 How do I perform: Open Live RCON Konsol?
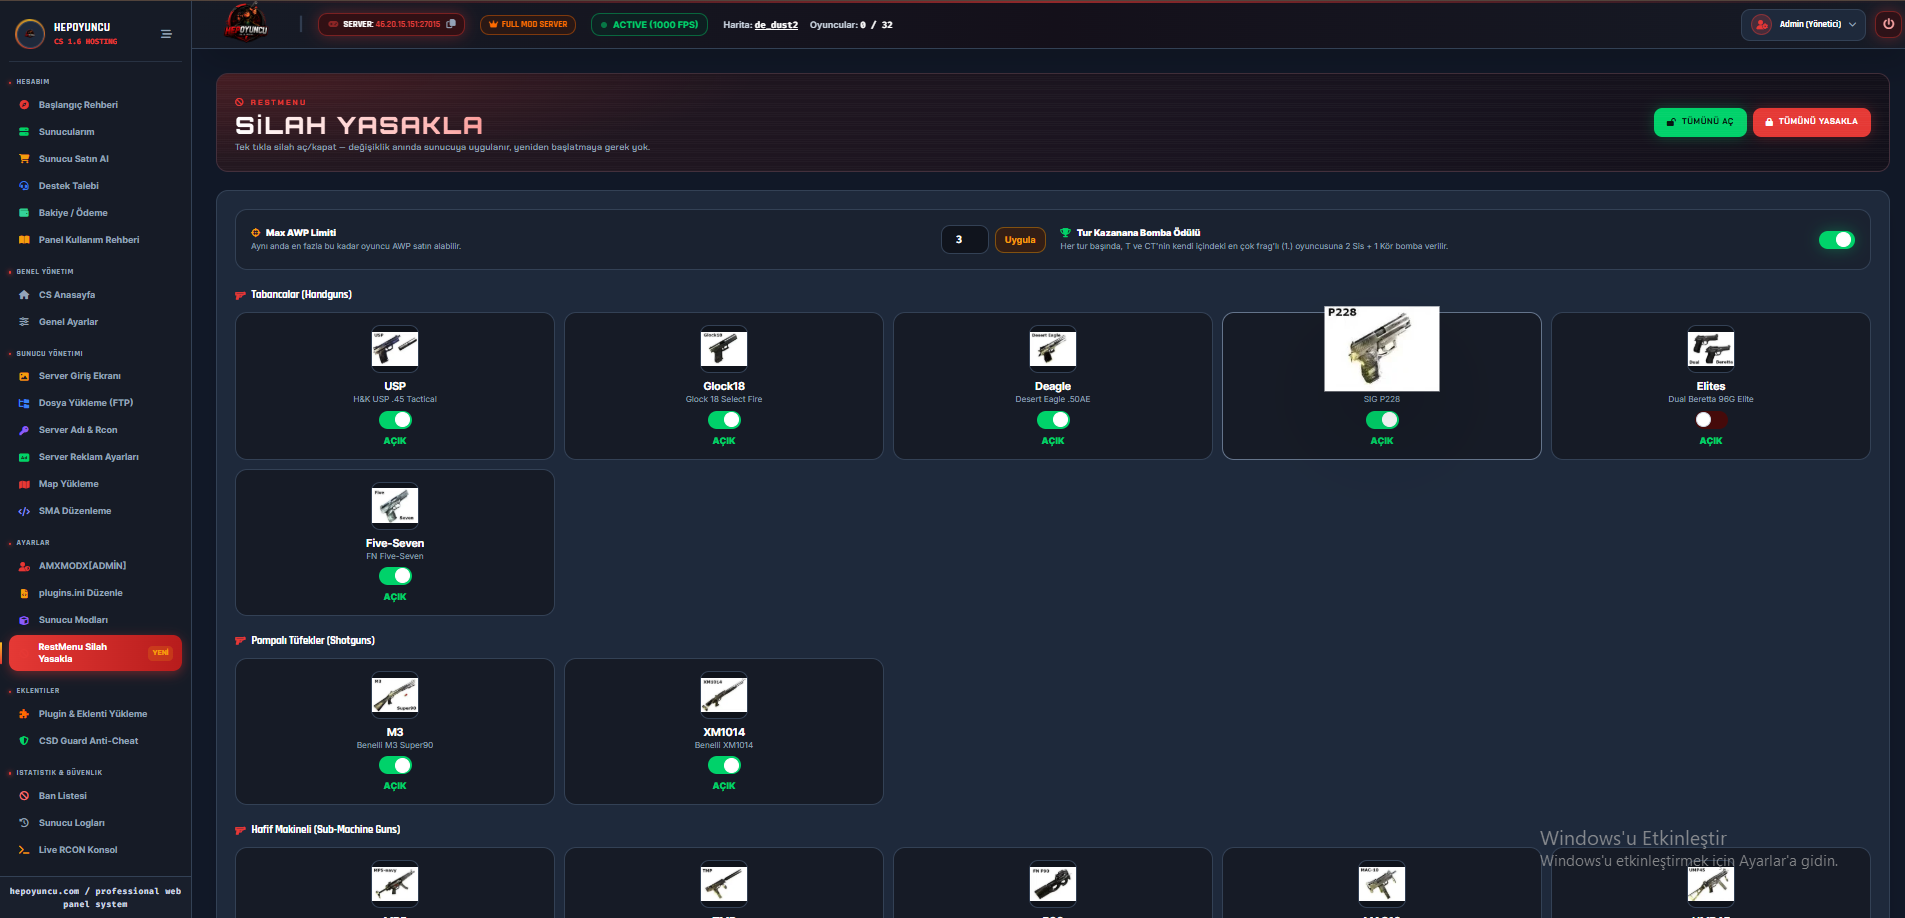click(78, 850)
